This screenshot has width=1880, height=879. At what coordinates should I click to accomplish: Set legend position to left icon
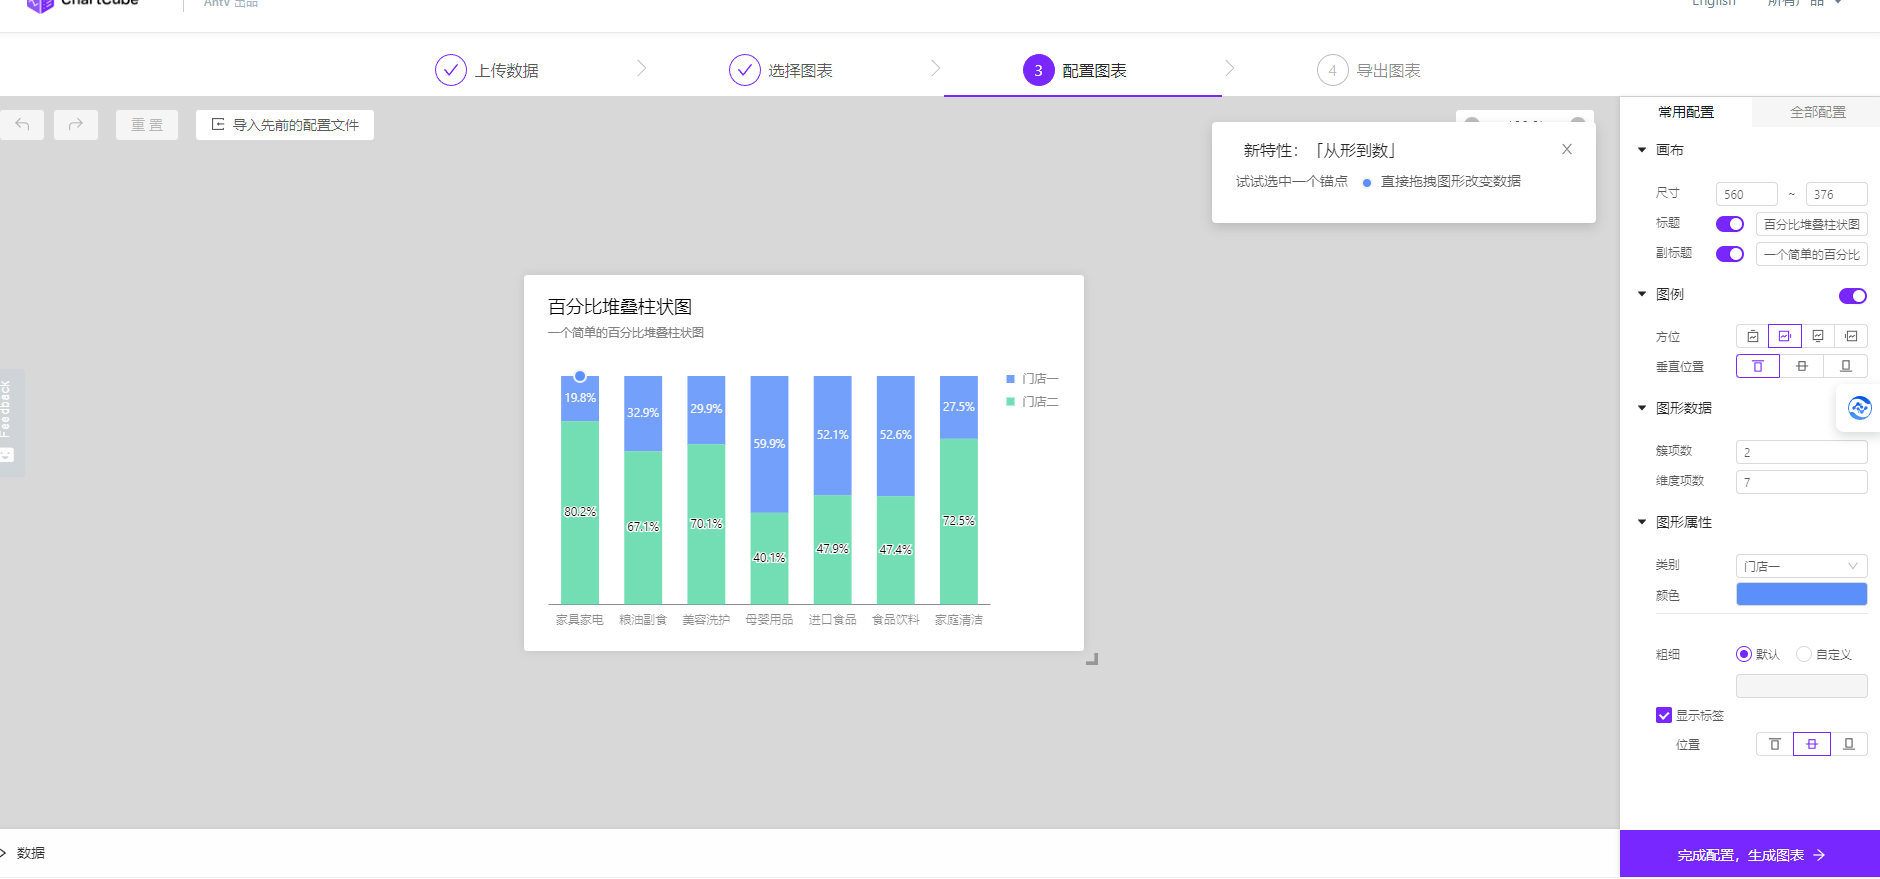1851,337
